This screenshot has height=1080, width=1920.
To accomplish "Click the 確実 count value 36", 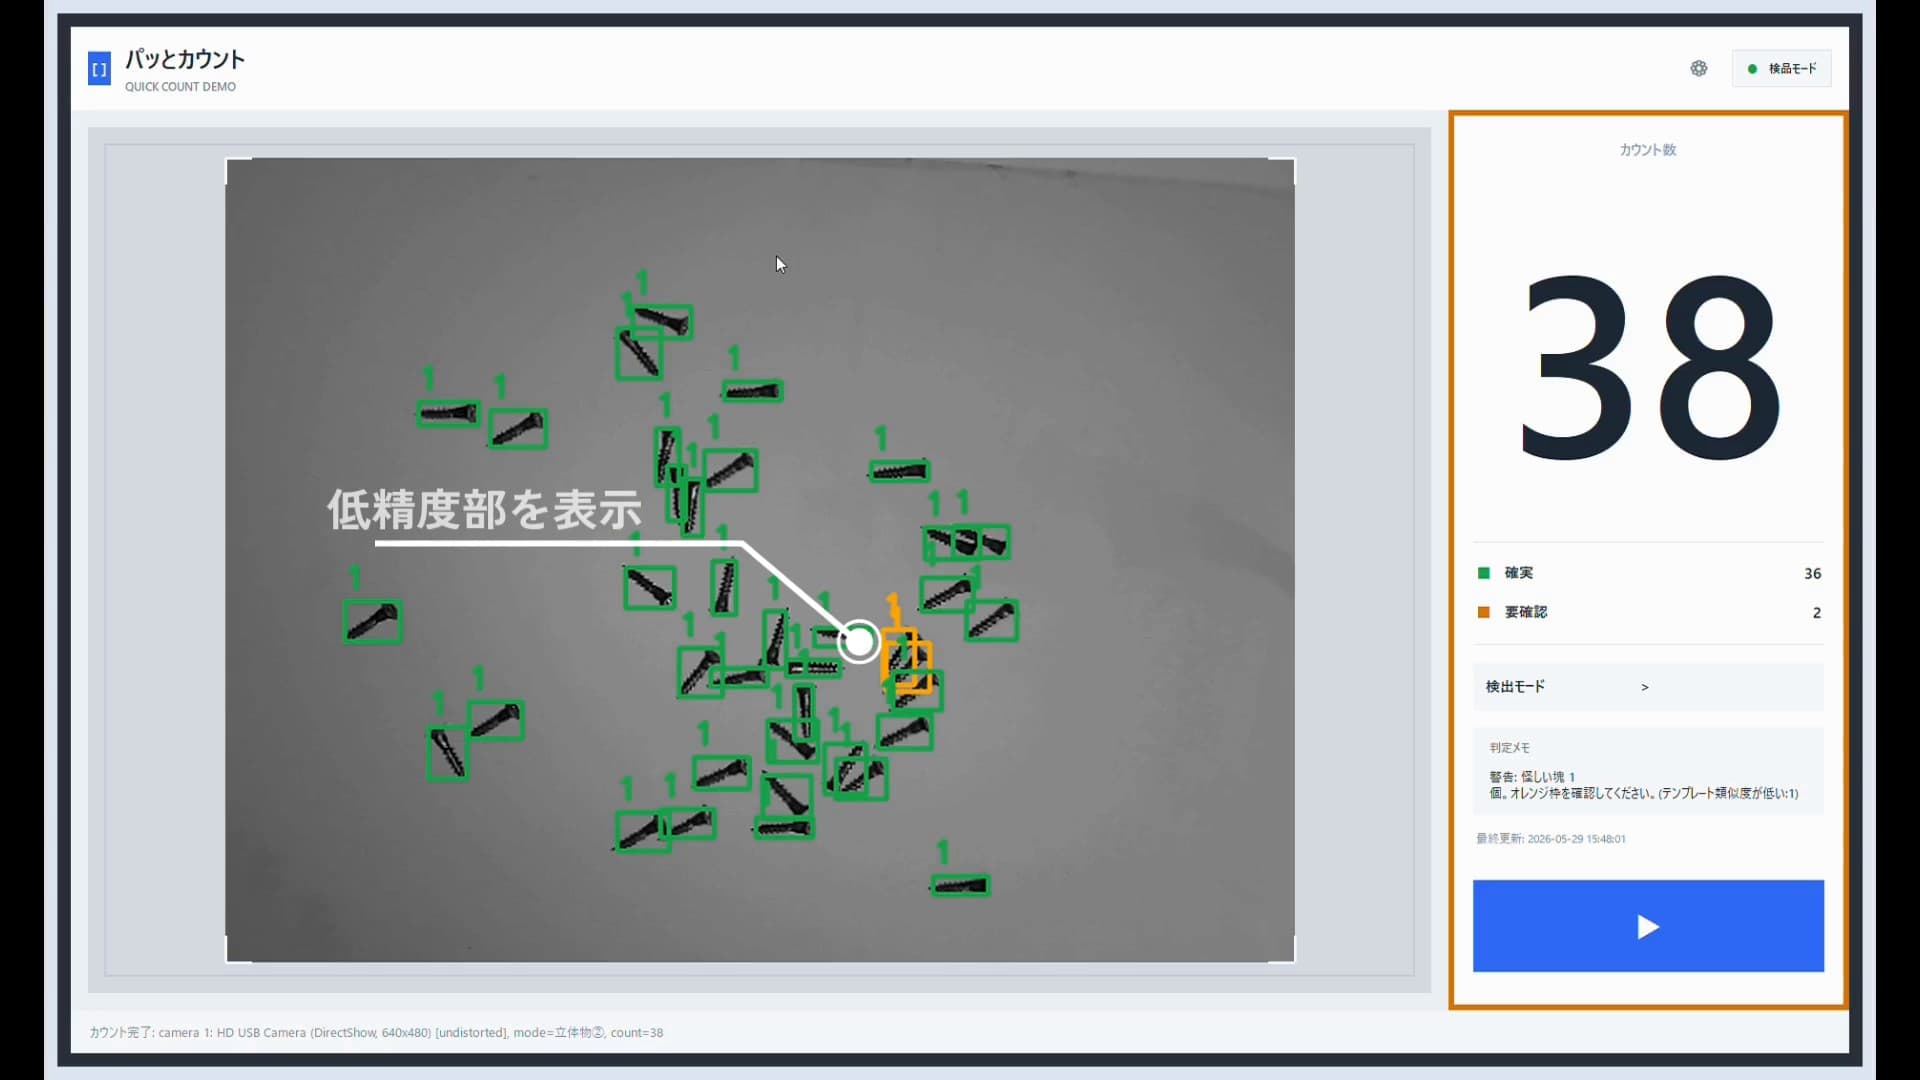I will point(1812,573).
